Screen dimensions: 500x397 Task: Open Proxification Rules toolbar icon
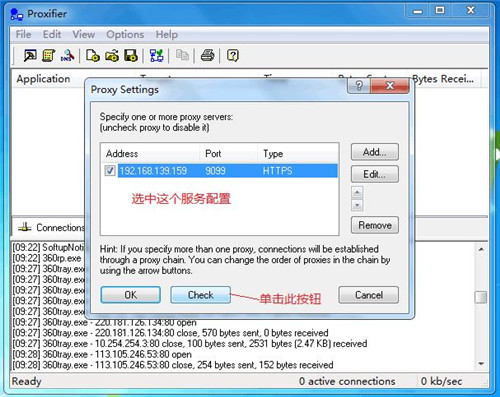tap(49, 55)
